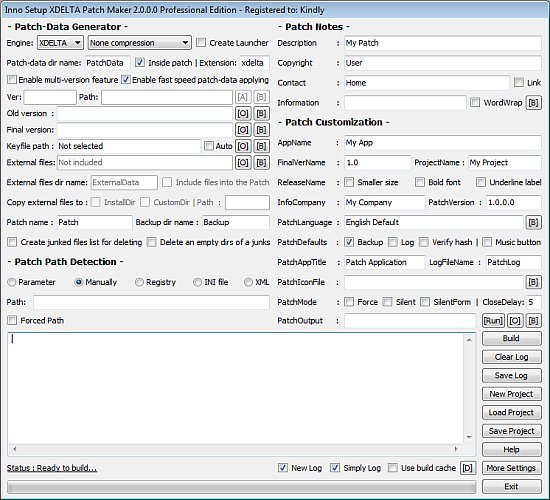Enable Create junked files list for deleting
The image size is (550, 500).
point(12,242)
